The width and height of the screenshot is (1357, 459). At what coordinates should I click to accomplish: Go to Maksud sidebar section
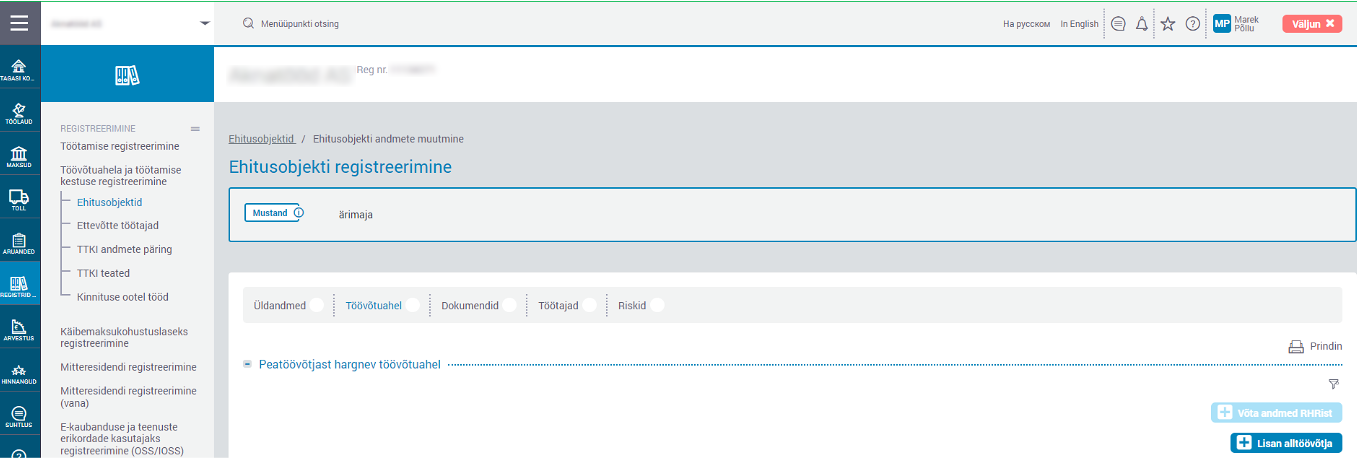(19, 158)
